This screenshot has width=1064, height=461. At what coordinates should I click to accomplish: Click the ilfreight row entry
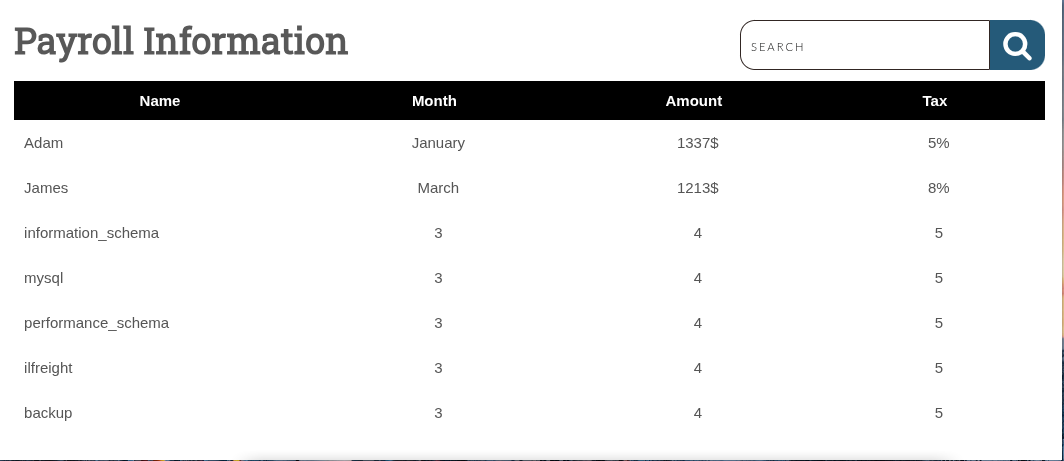click(49, 368)
